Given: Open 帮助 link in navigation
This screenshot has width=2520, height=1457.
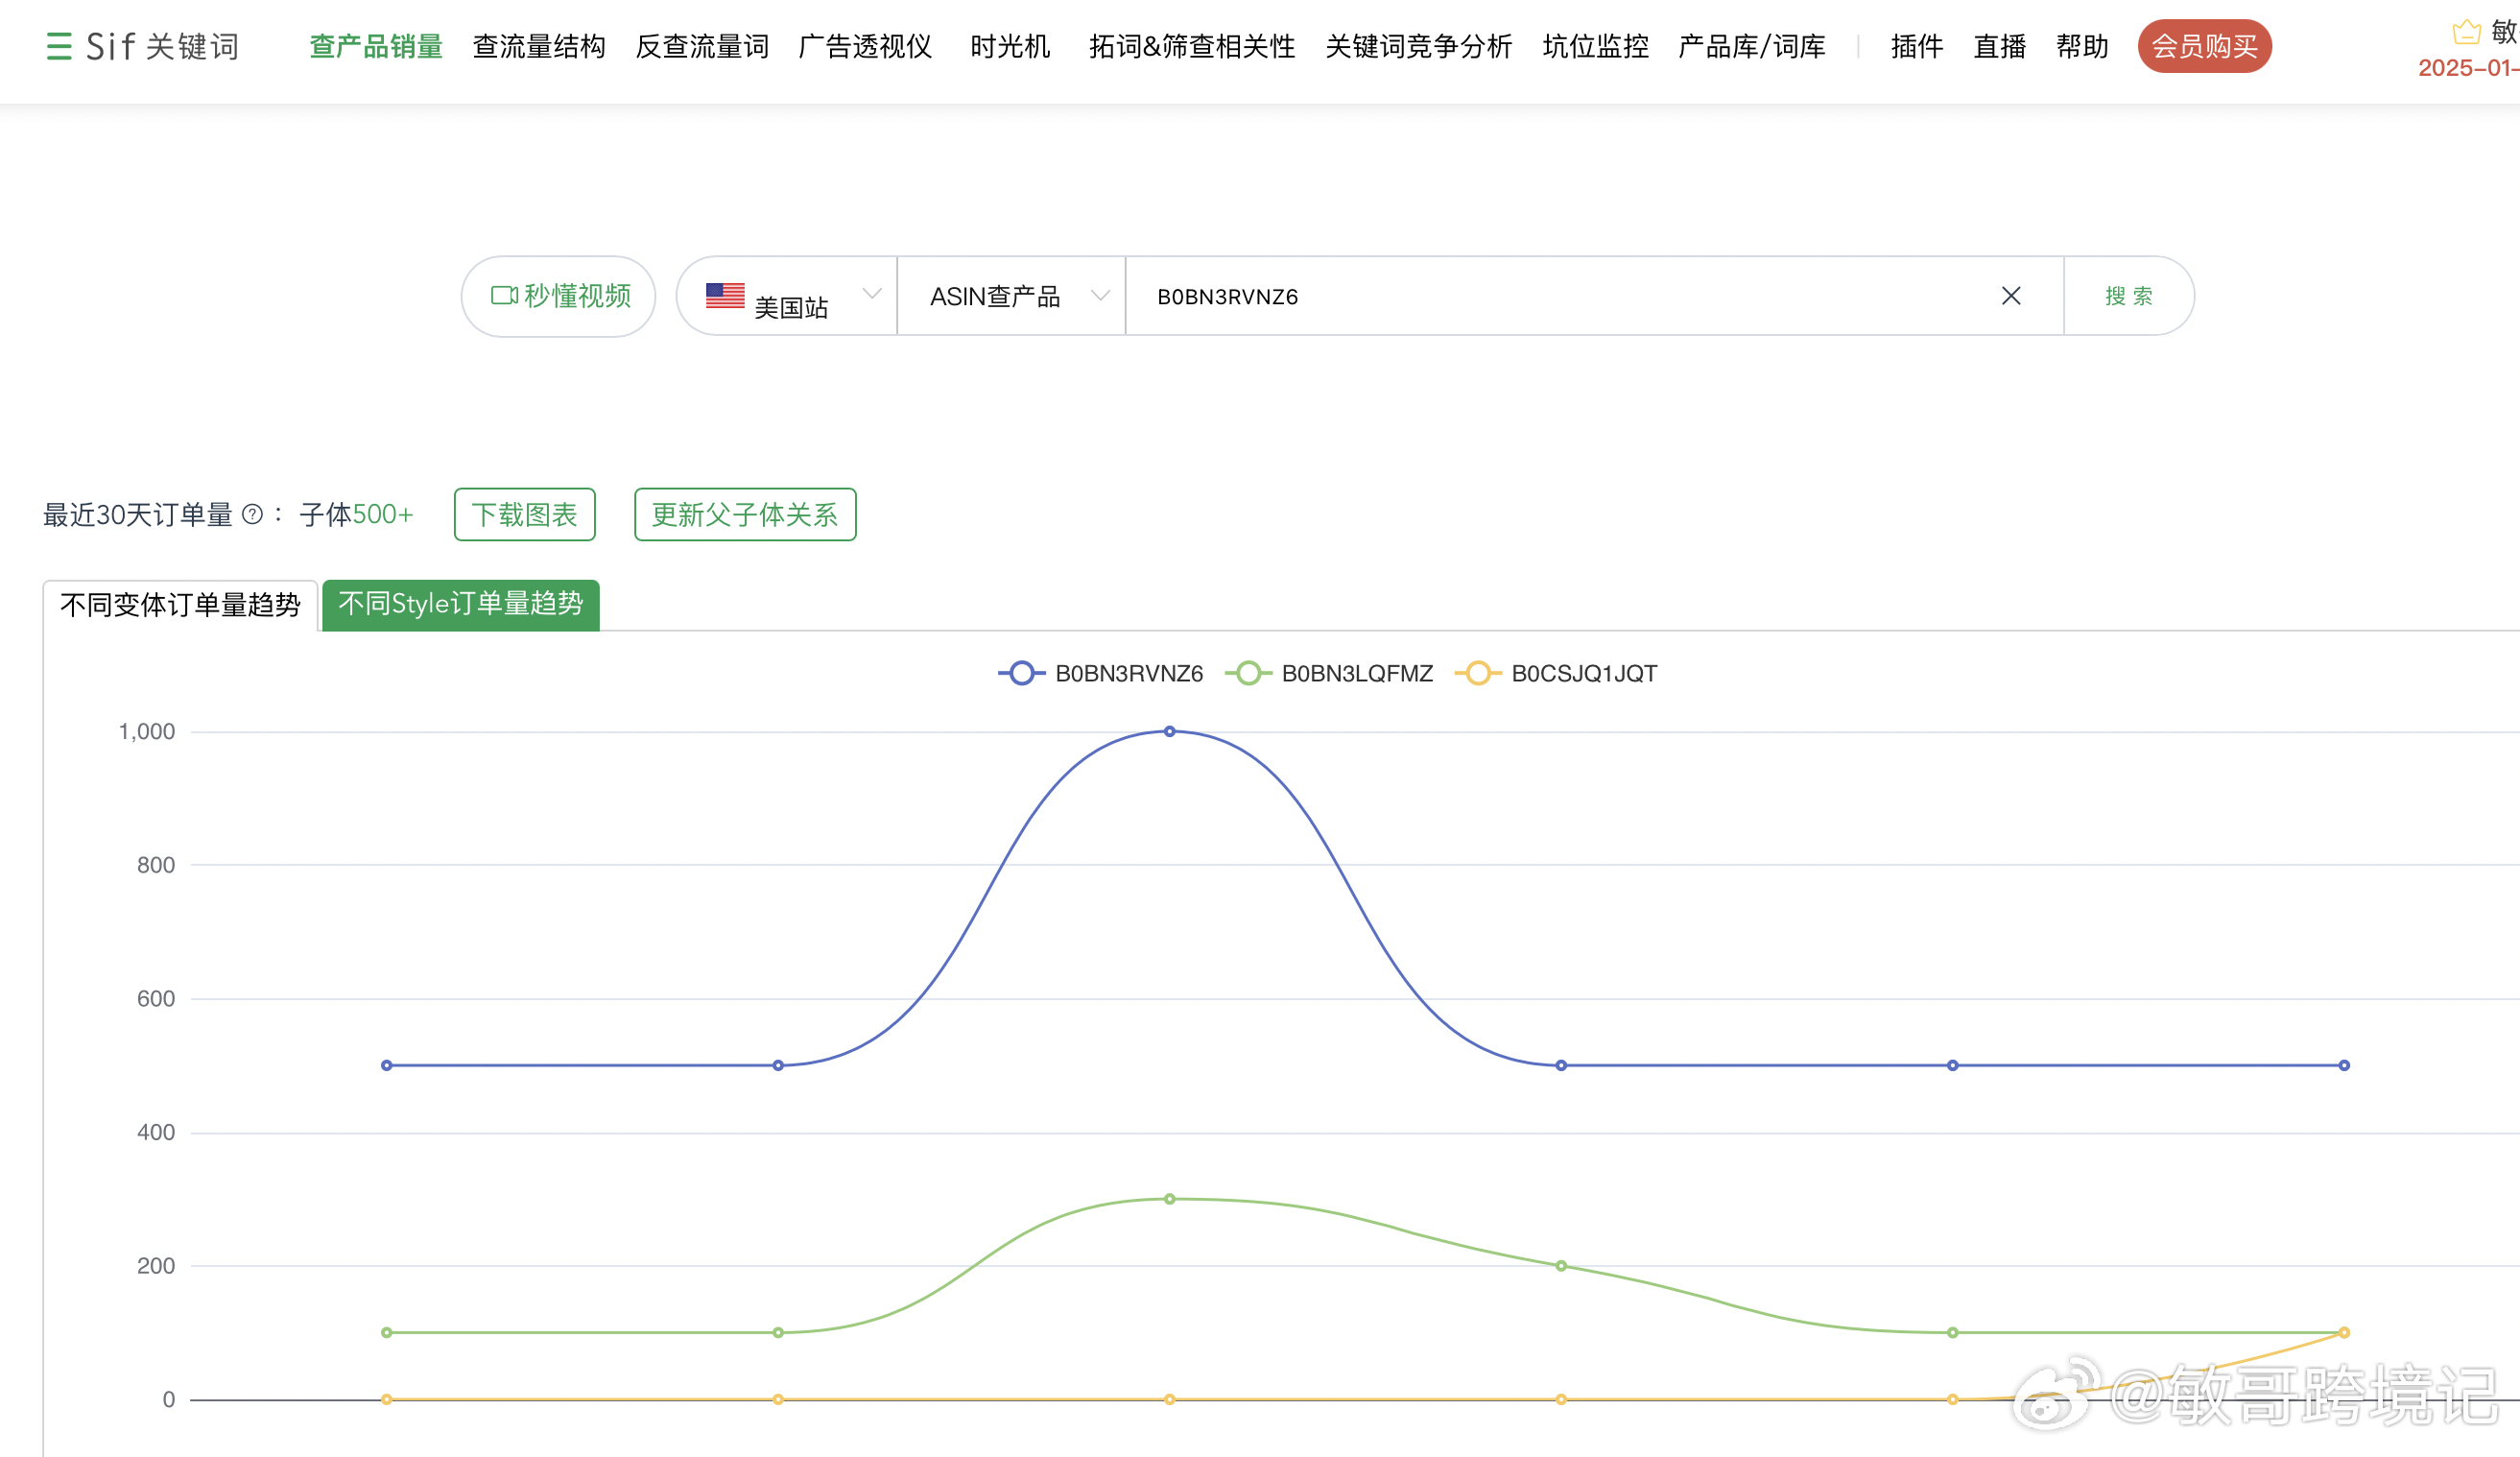Looking at the screenshot, I should 2083,46.
